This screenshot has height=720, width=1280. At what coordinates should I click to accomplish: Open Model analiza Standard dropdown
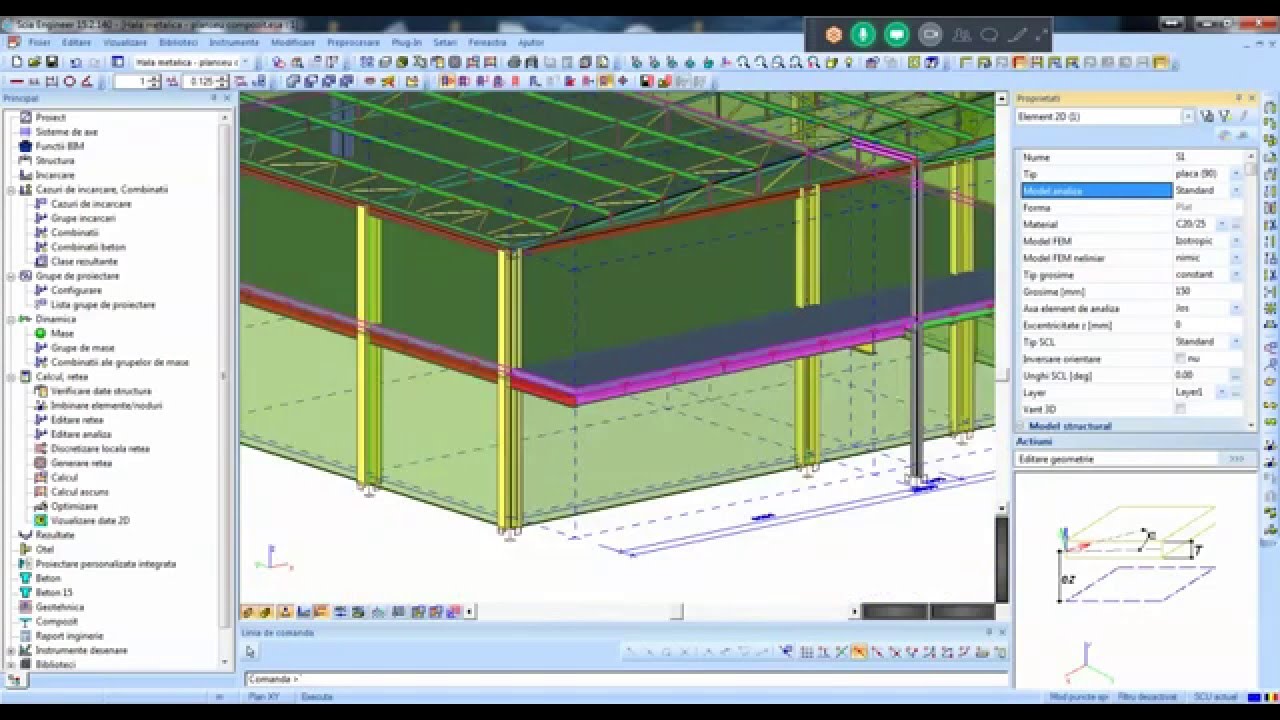pyautogui.click(x=1237, y=190)
